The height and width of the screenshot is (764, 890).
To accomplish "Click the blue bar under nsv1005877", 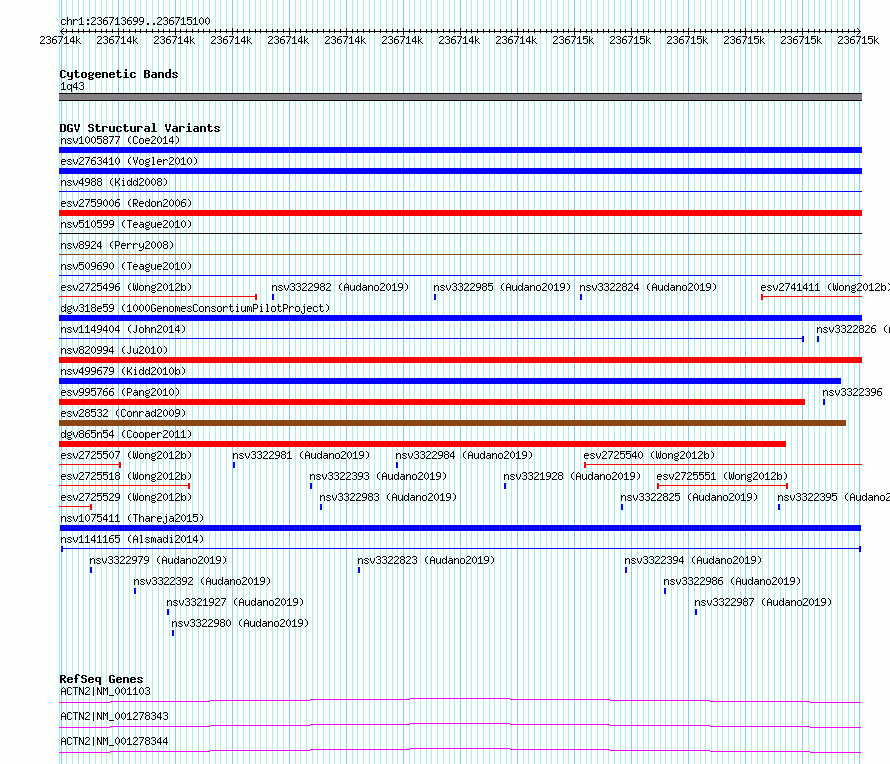I will (x=460, y=150).
